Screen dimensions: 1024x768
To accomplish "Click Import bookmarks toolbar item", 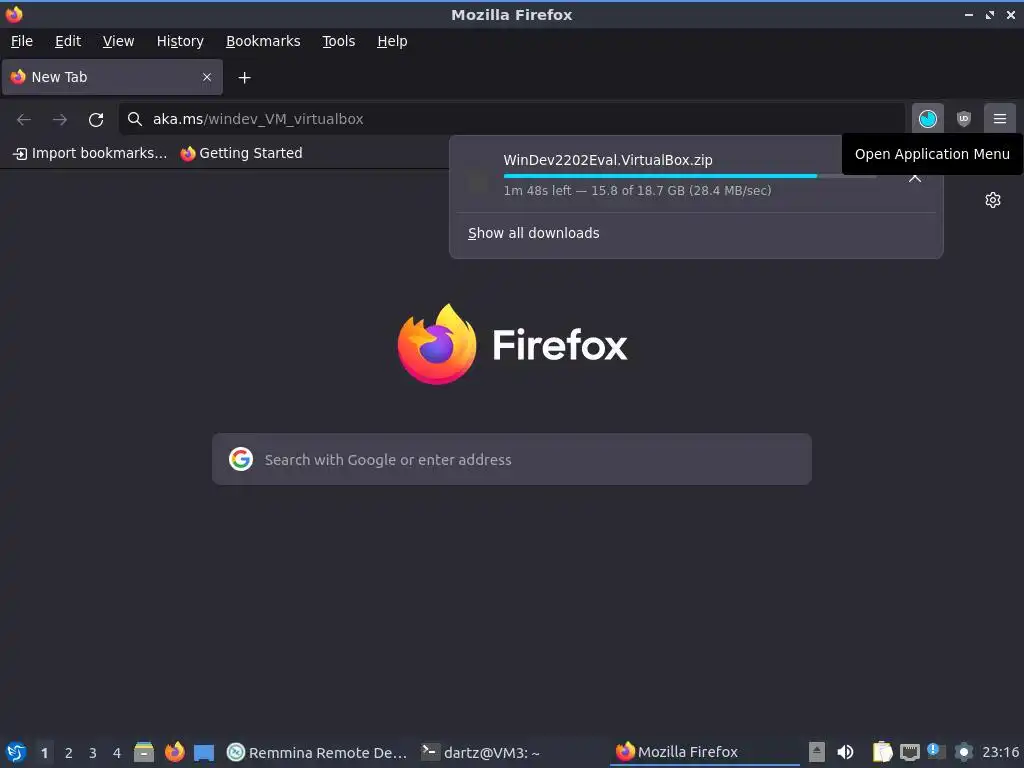I will tap(90, 153).
